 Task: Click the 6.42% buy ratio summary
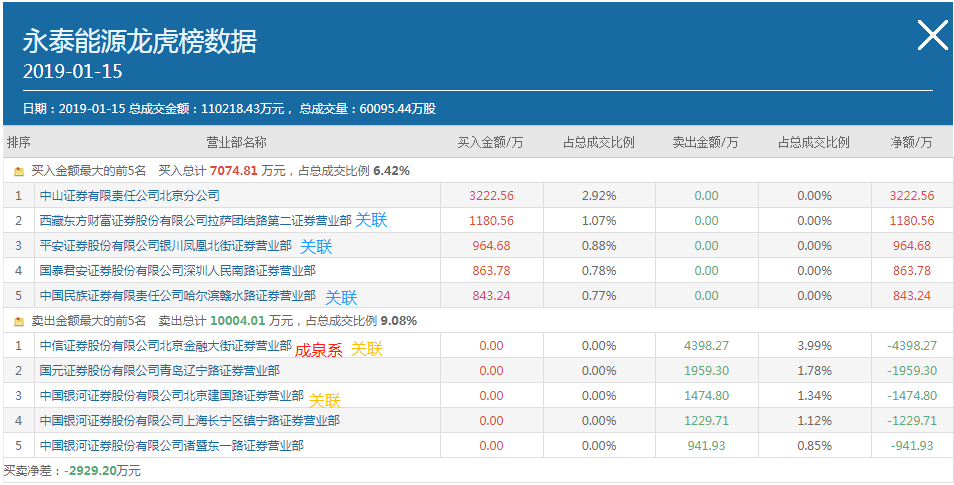391,171
